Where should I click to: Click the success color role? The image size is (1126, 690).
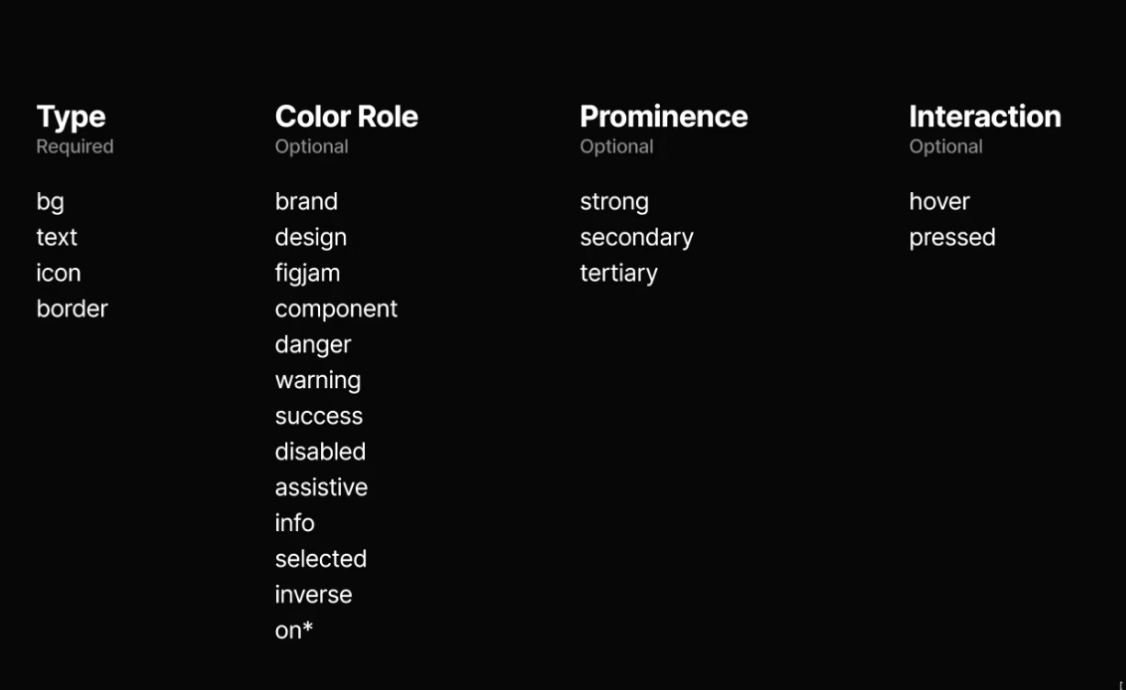319,416
